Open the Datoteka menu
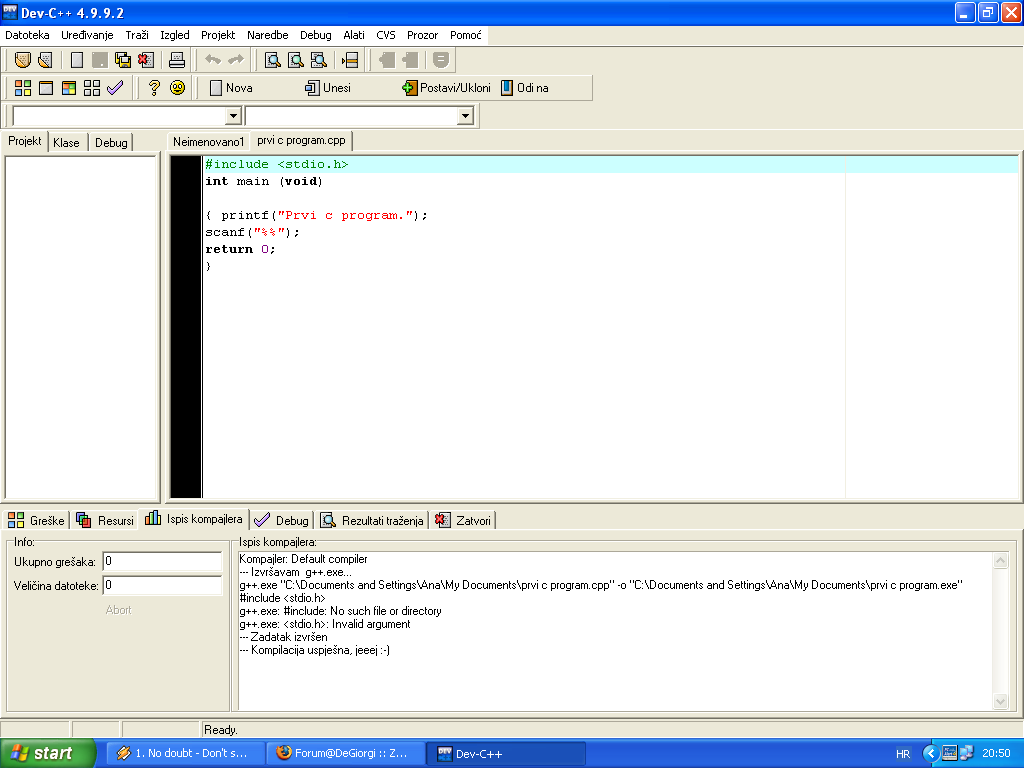1024x768 pixels. pos(27,35)
